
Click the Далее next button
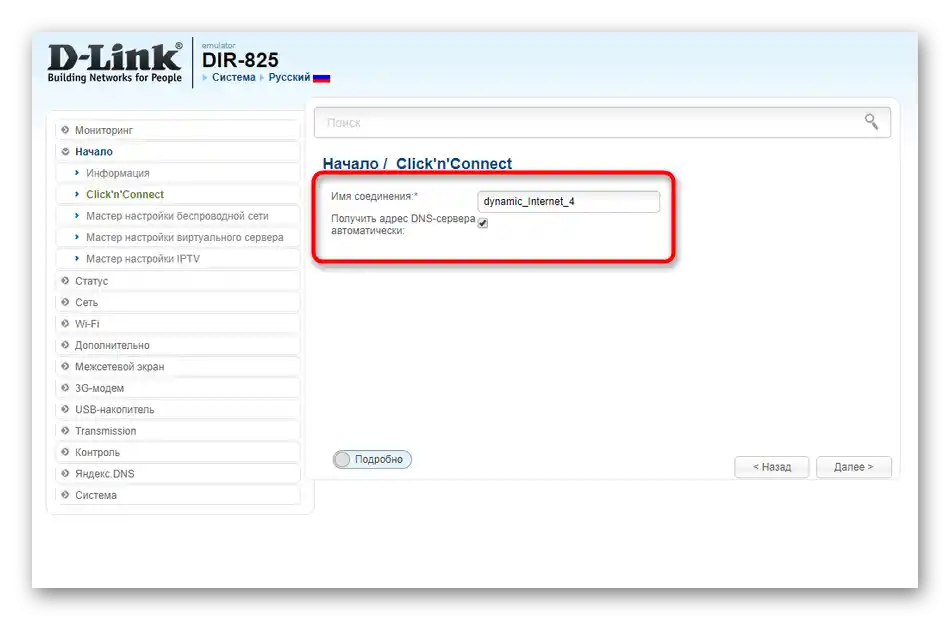click(x=854, y=467)
